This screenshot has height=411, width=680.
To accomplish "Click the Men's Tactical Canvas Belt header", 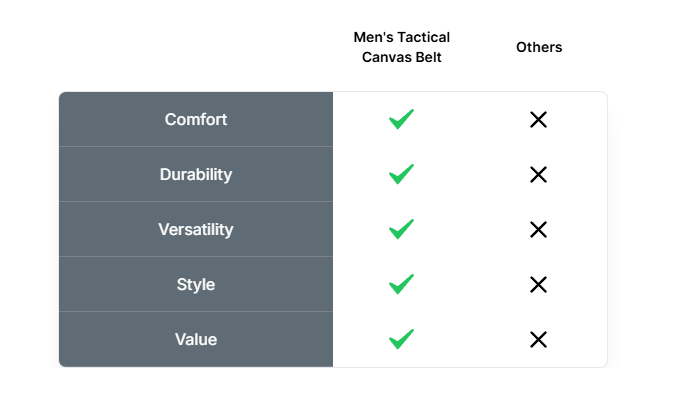I will pyautogui.click(x=401, y=47).
